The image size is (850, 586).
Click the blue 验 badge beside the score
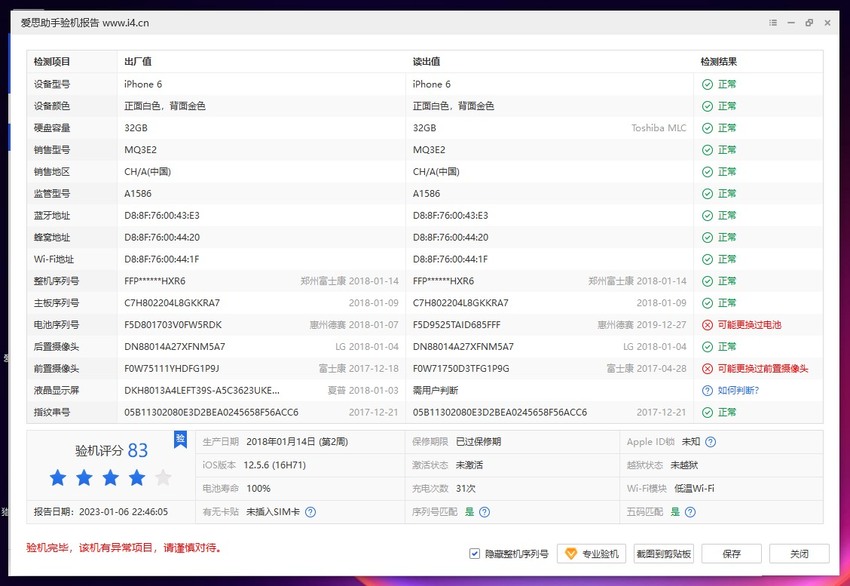tap(181, 439)
